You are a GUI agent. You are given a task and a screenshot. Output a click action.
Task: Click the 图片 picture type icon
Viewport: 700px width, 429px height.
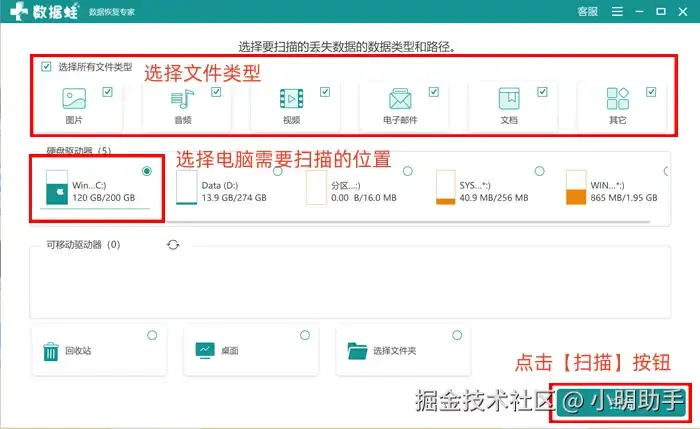pyautogui.click(x=74, y=99)
